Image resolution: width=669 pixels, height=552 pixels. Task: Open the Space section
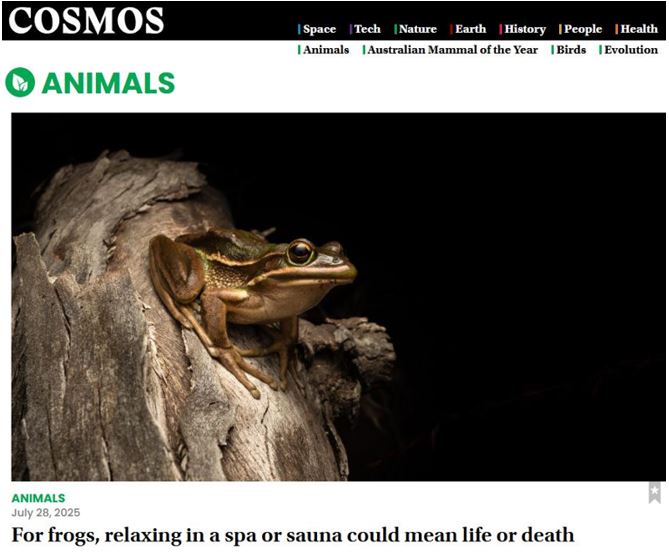(x=317, y=29)
